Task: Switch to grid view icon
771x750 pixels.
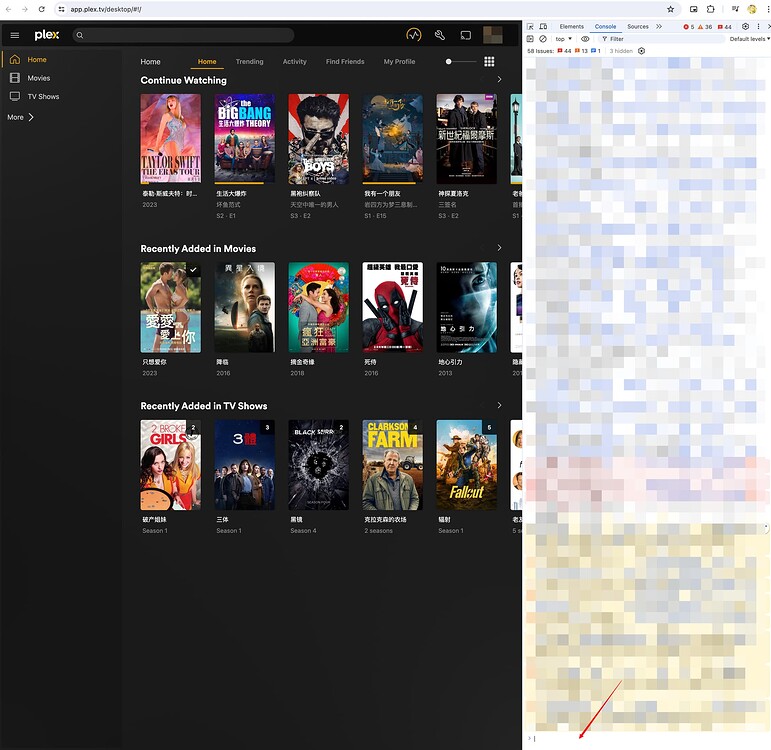Action: point(489,61)
